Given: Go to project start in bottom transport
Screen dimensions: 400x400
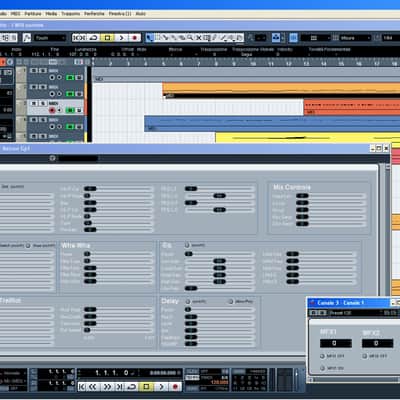Looking at the screenshot, I should coord(82,387).
